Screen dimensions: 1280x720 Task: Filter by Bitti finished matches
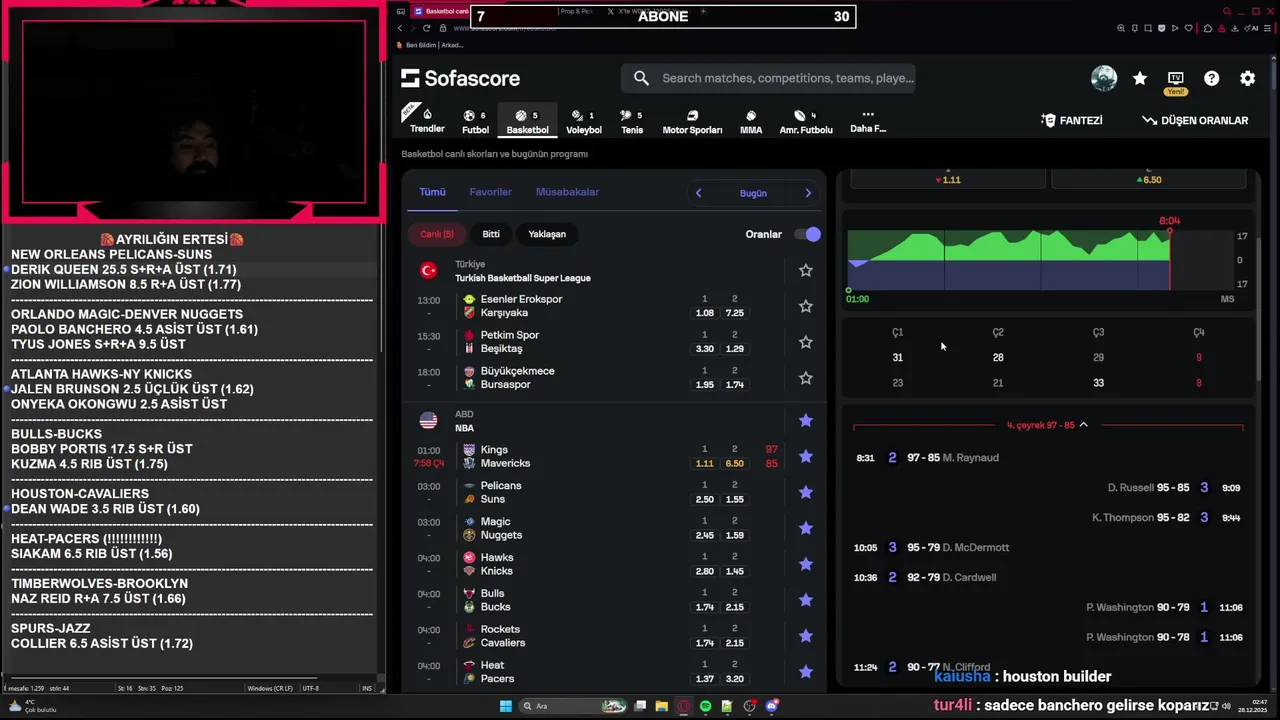point(491,234)
